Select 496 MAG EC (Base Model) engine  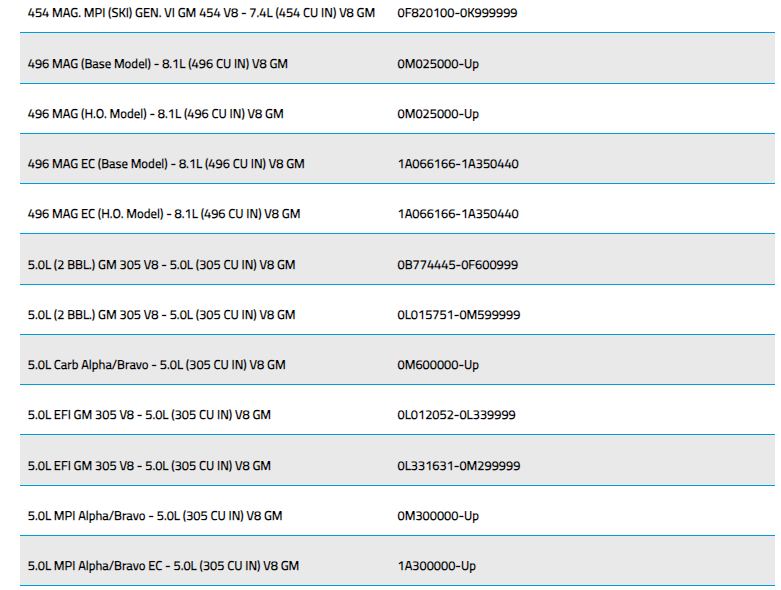pyautogui.click(x=166, y=164)
